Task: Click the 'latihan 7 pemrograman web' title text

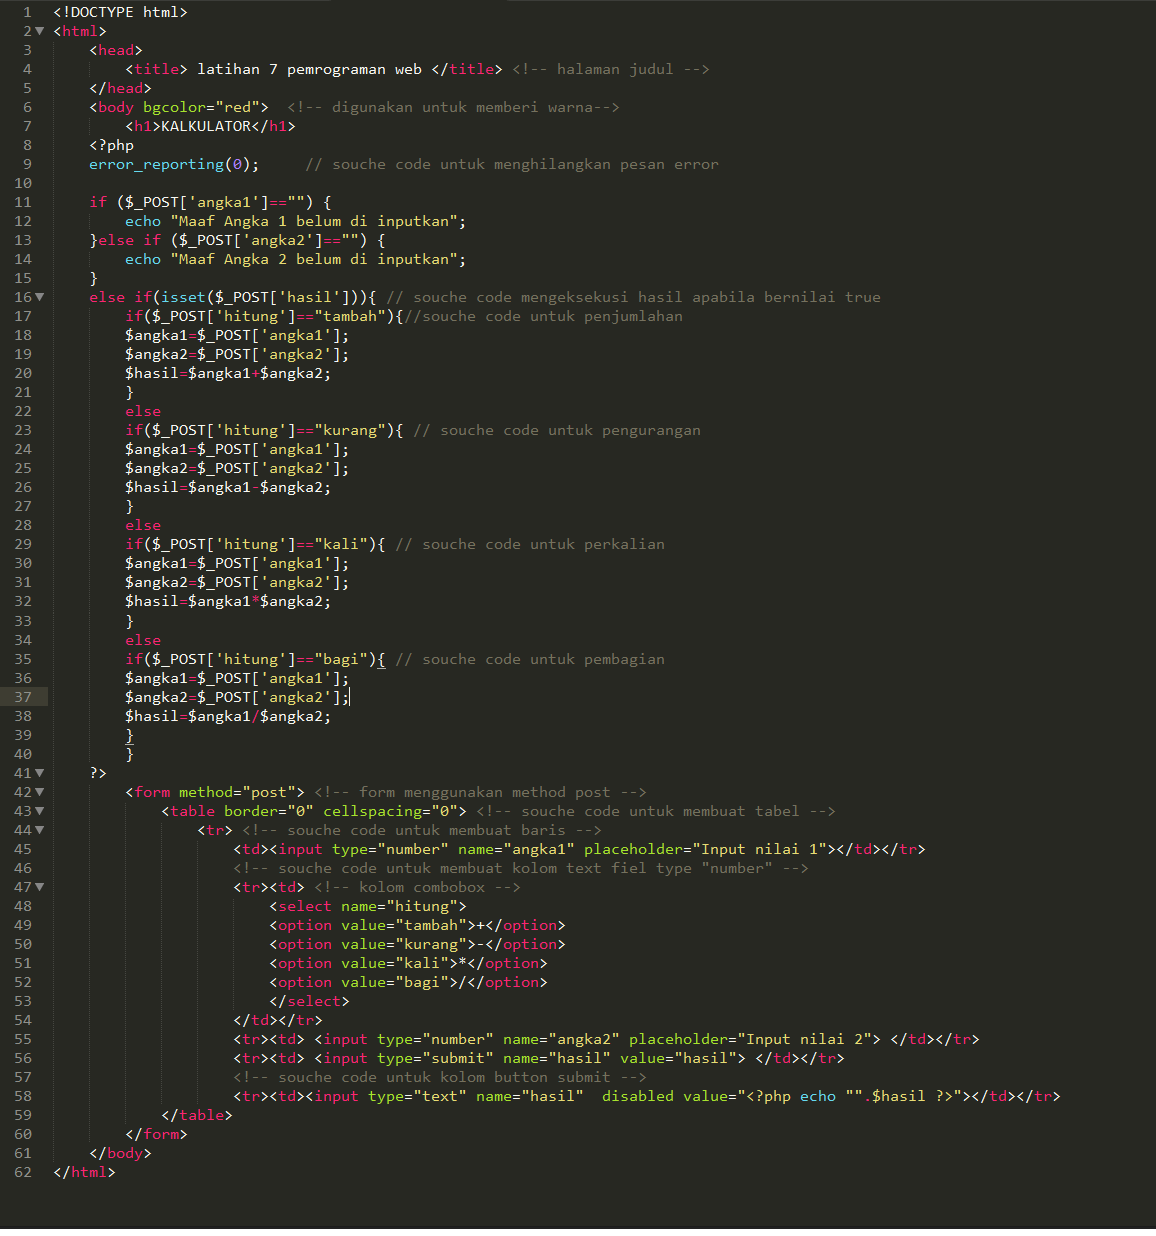Action: (309, 69)
